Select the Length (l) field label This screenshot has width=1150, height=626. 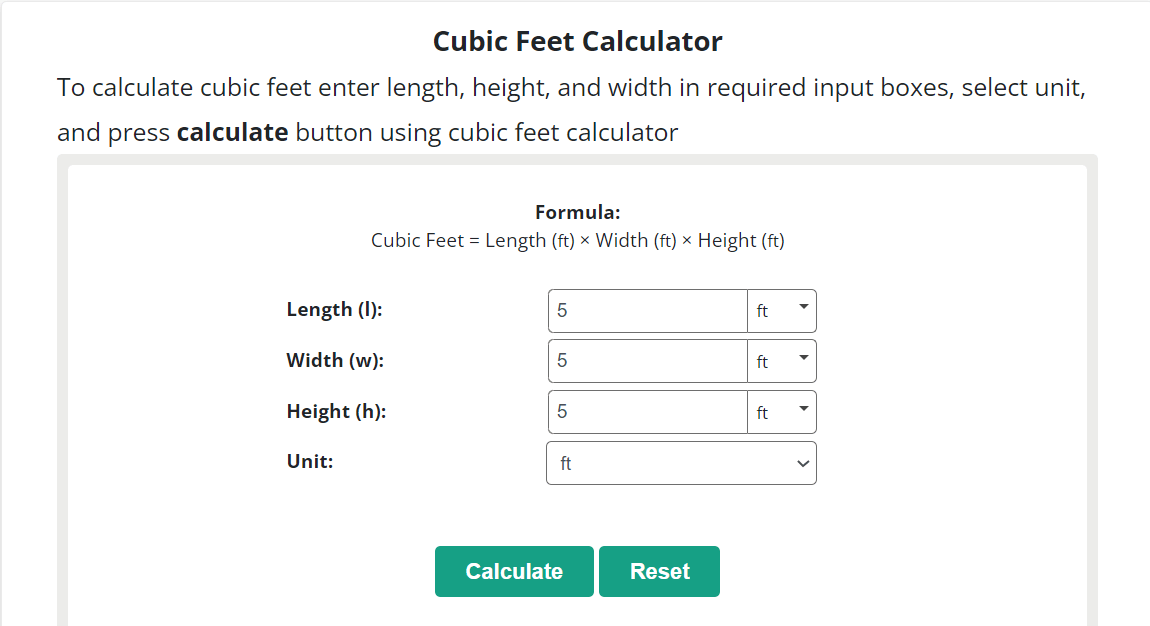click(x=334, y=309)
